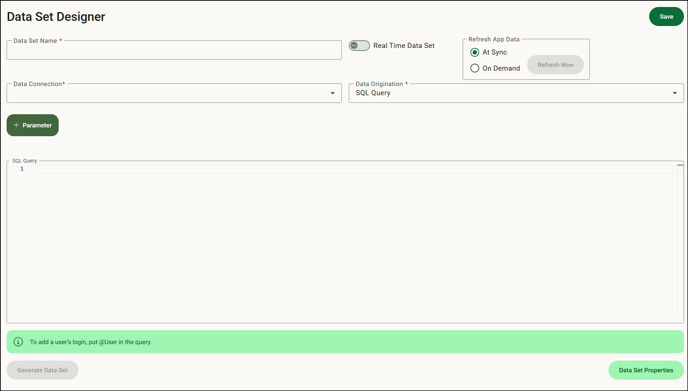This screenshot has width=688, height=391.
Task: Click the Refresh Now button
Action: coord(555,65)
